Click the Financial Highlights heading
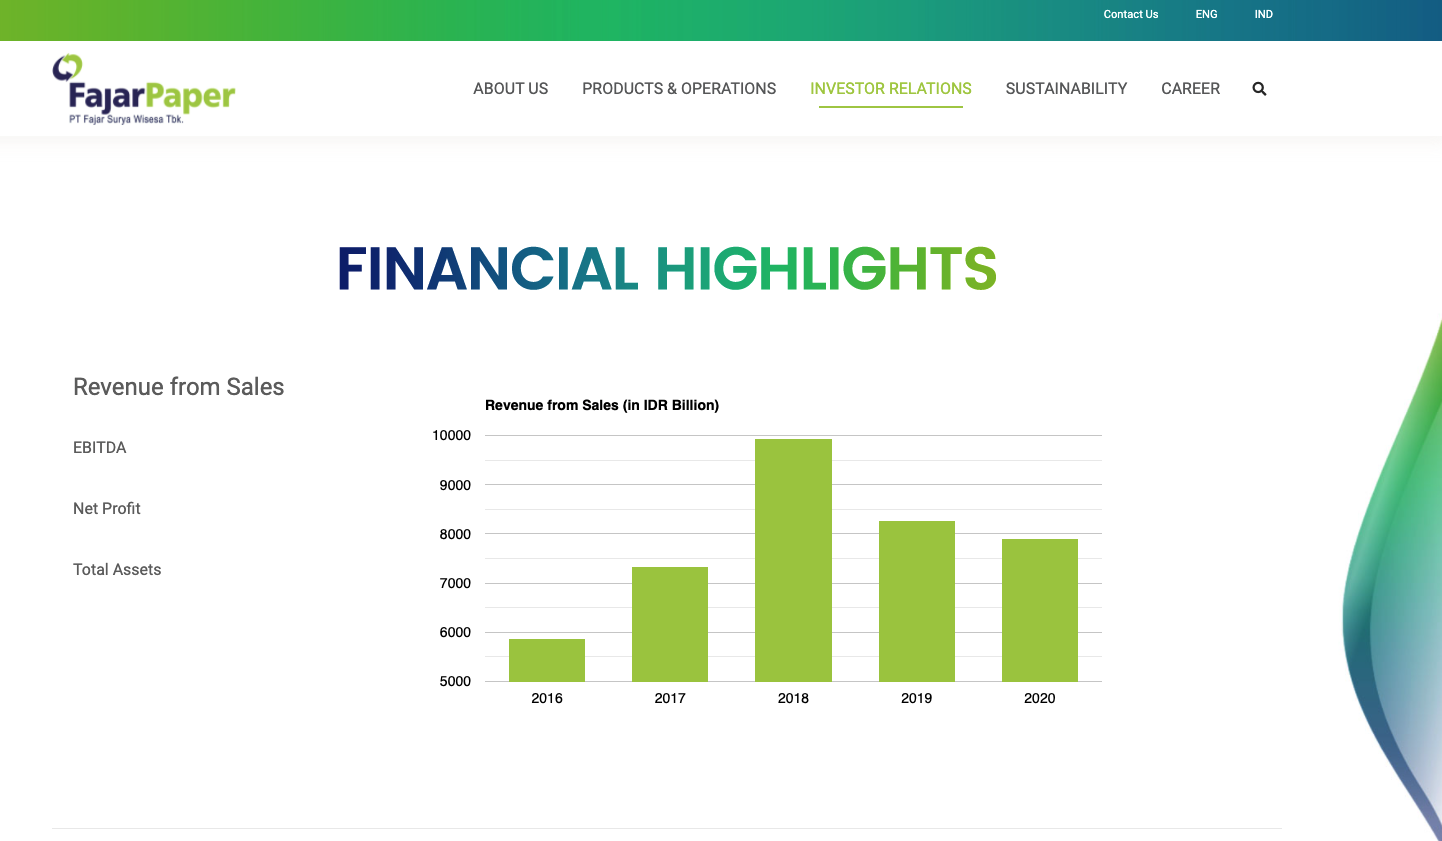This screenshot has height=841, width=1442. pos(667,269)
